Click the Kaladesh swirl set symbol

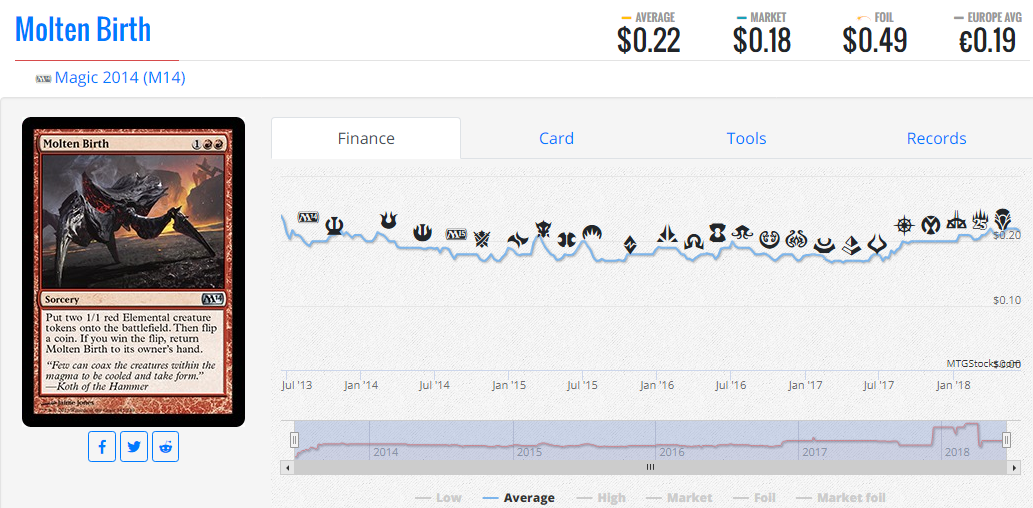(x=769, y=239)
